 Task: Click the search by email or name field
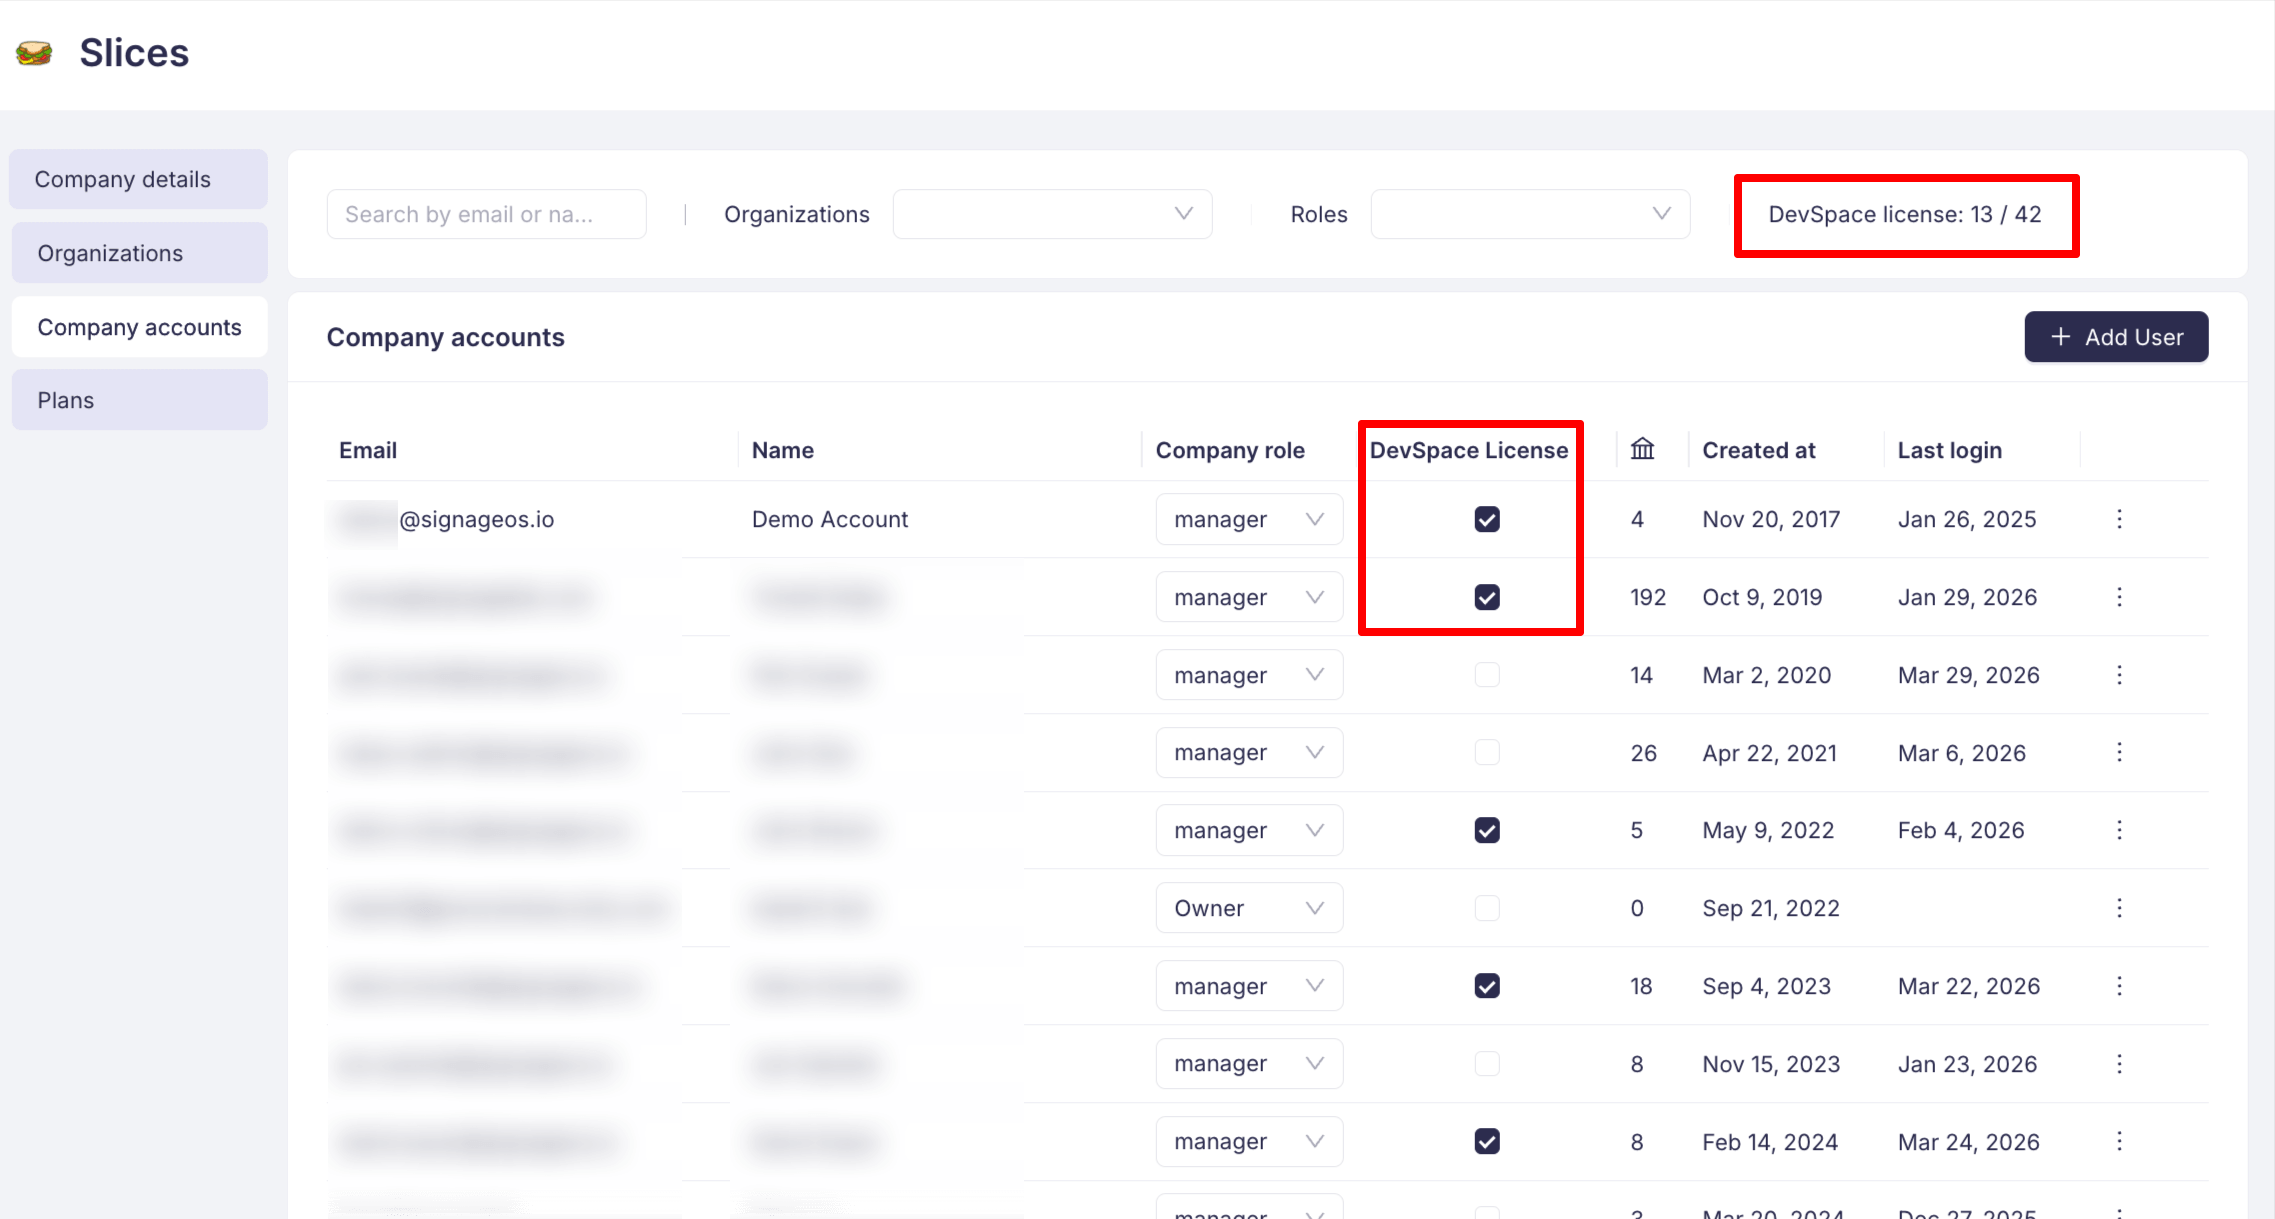tap(486, 213)
